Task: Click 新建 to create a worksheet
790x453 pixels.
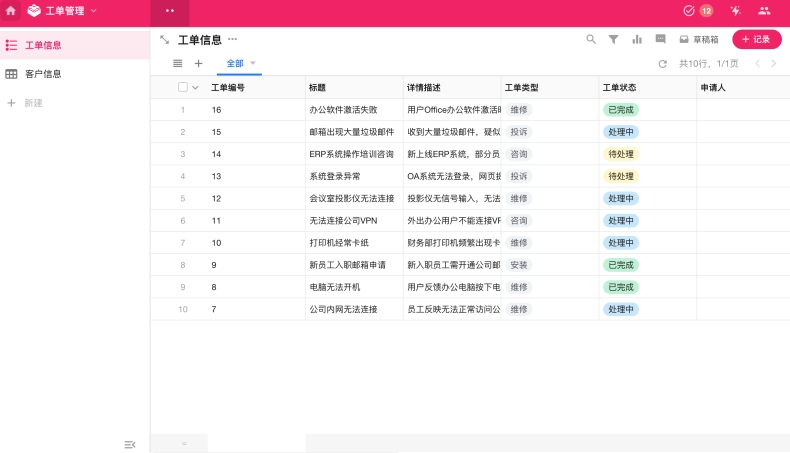Action: (33, 103)
